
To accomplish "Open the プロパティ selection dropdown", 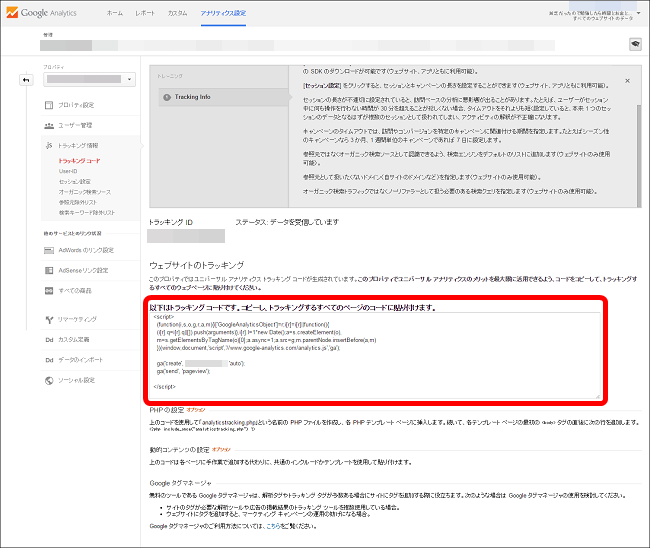I will (89, 79).
